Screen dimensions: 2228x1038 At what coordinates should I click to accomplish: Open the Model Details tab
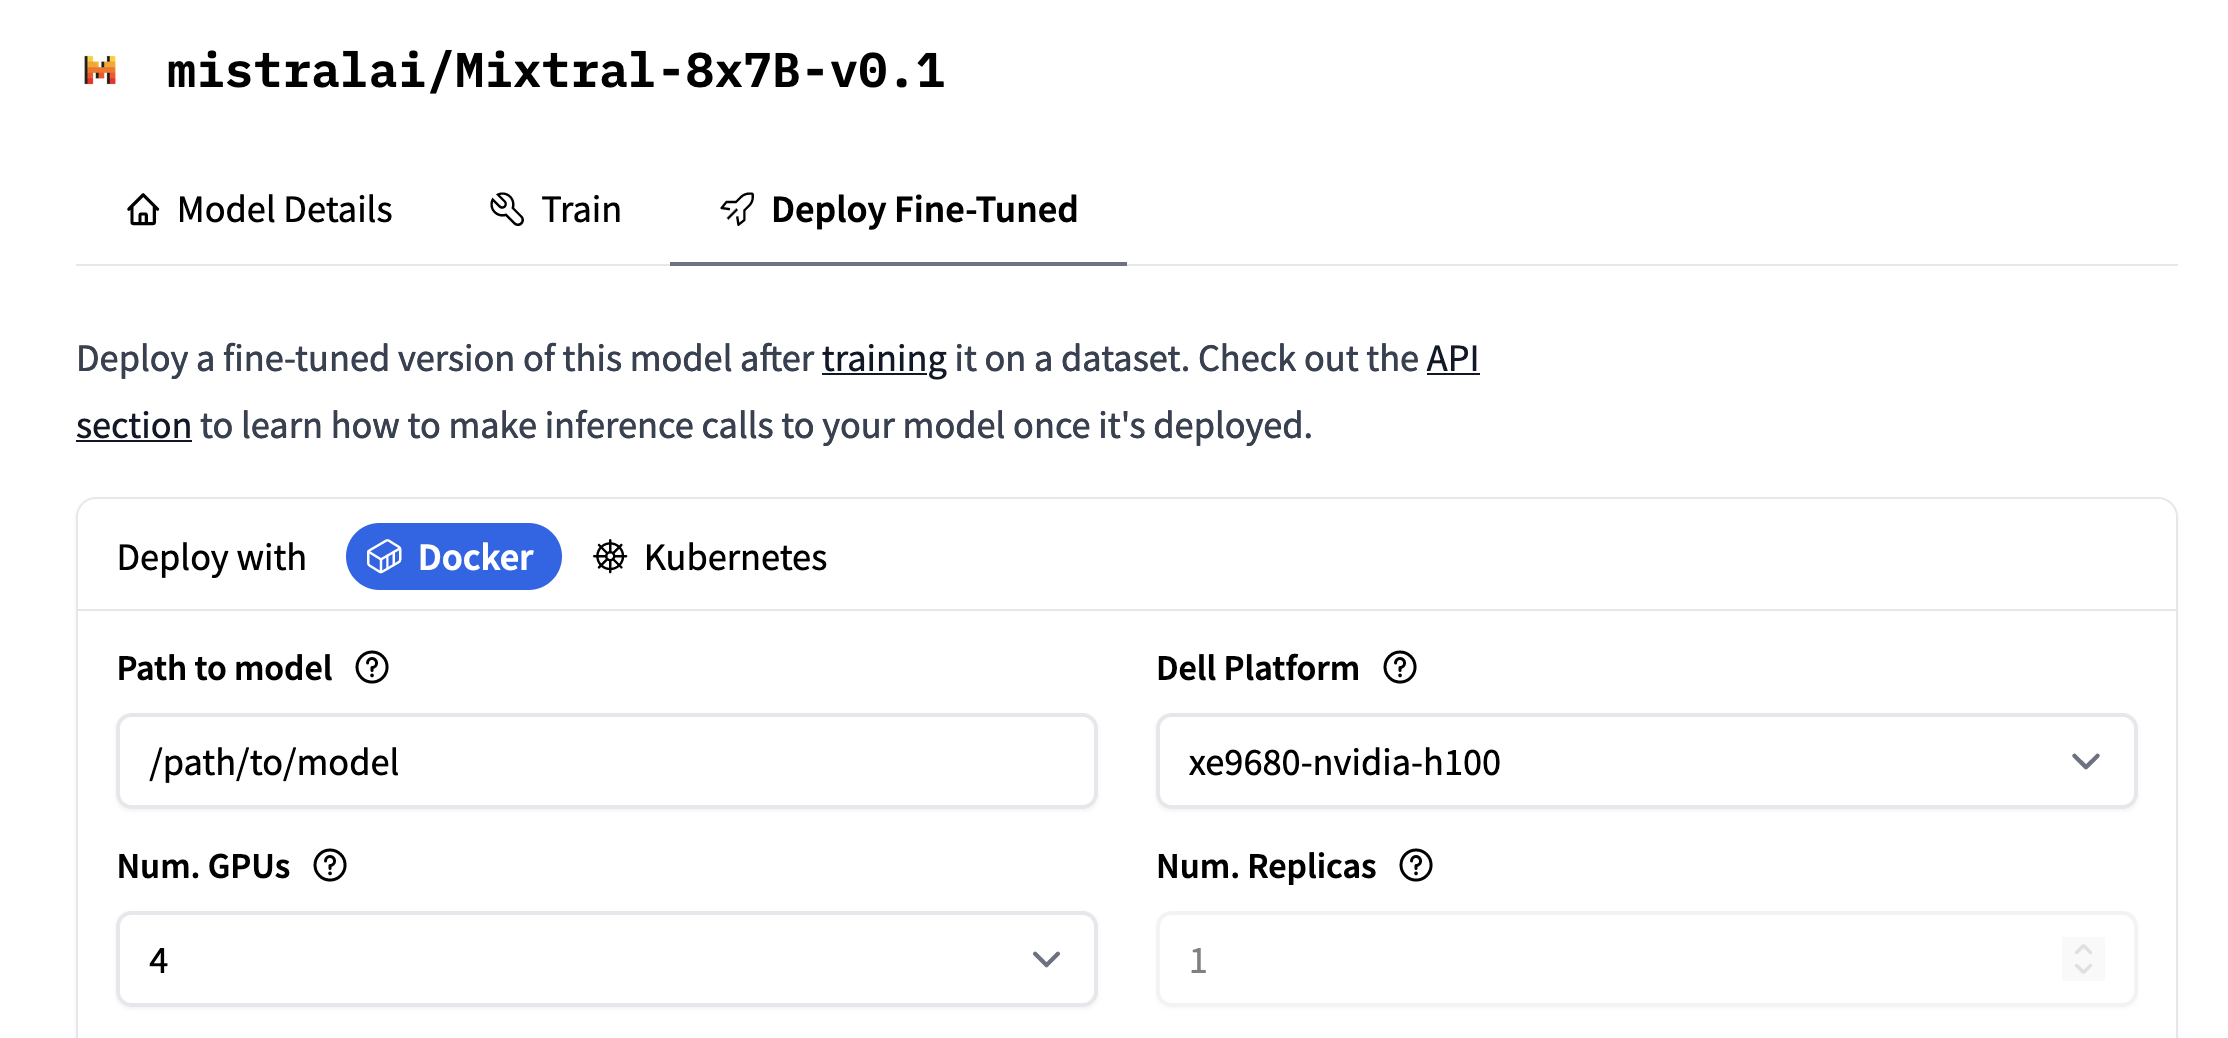[x=260, y=210]
